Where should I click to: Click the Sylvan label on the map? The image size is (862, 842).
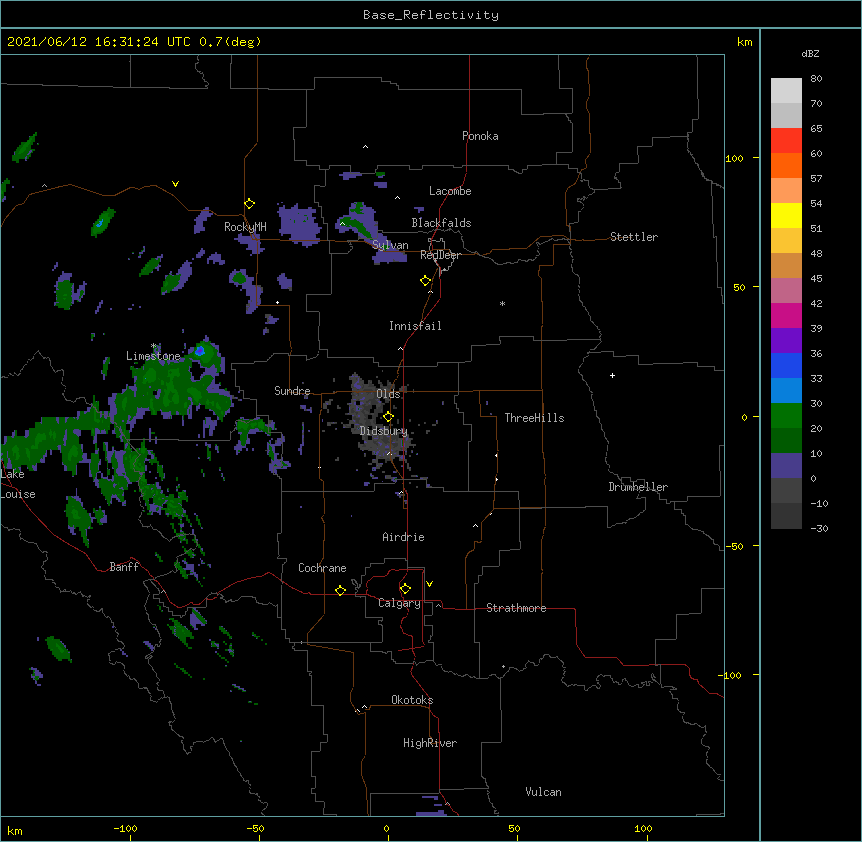tap(390, 245)
